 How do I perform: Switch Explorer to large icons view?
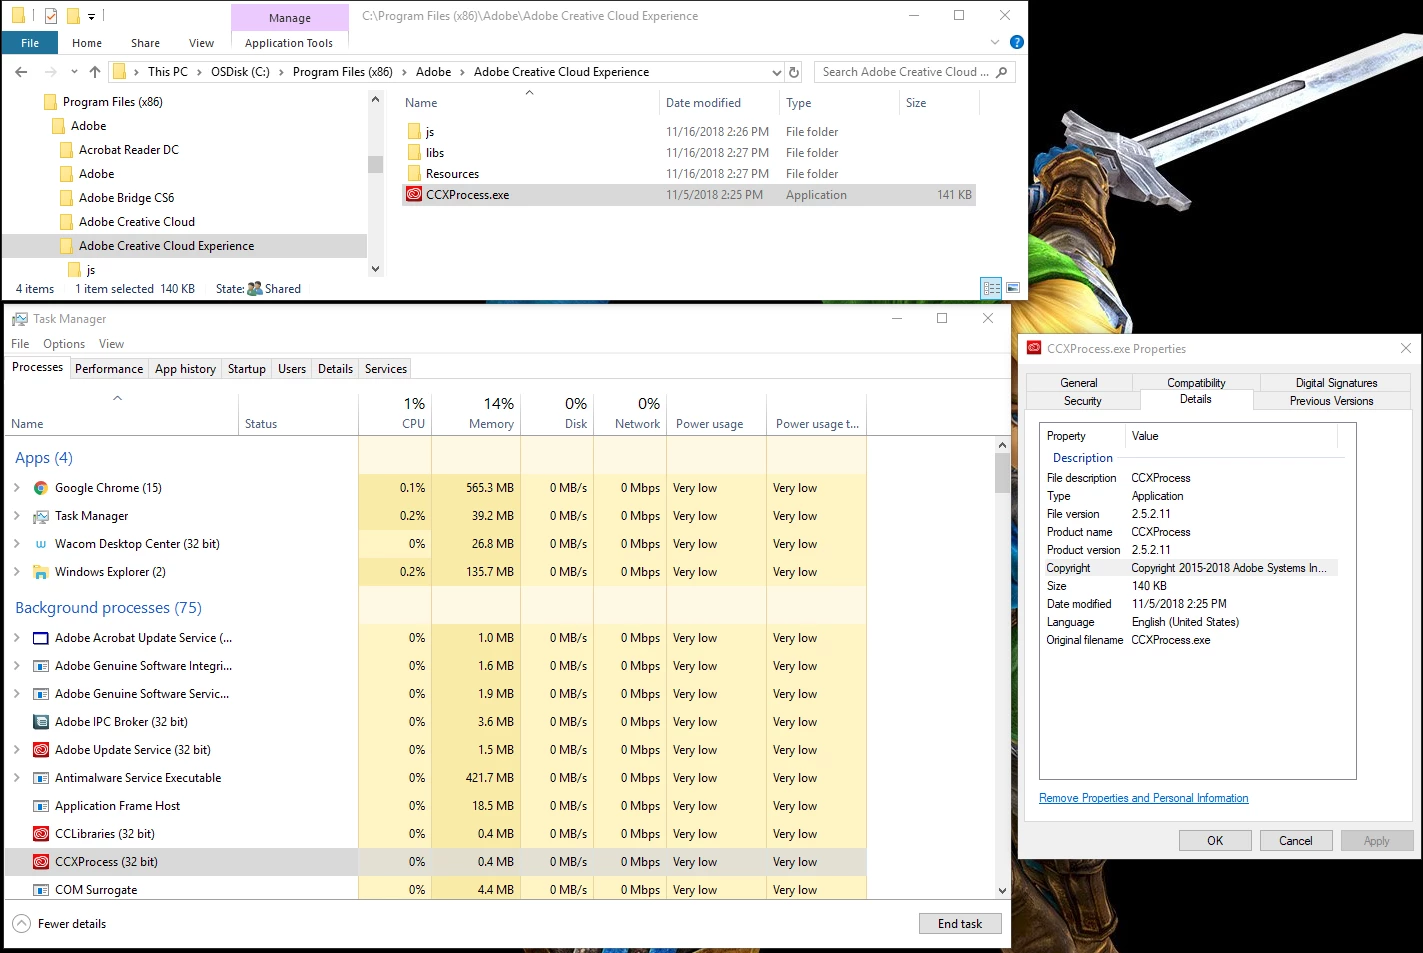pos(1012,288)
